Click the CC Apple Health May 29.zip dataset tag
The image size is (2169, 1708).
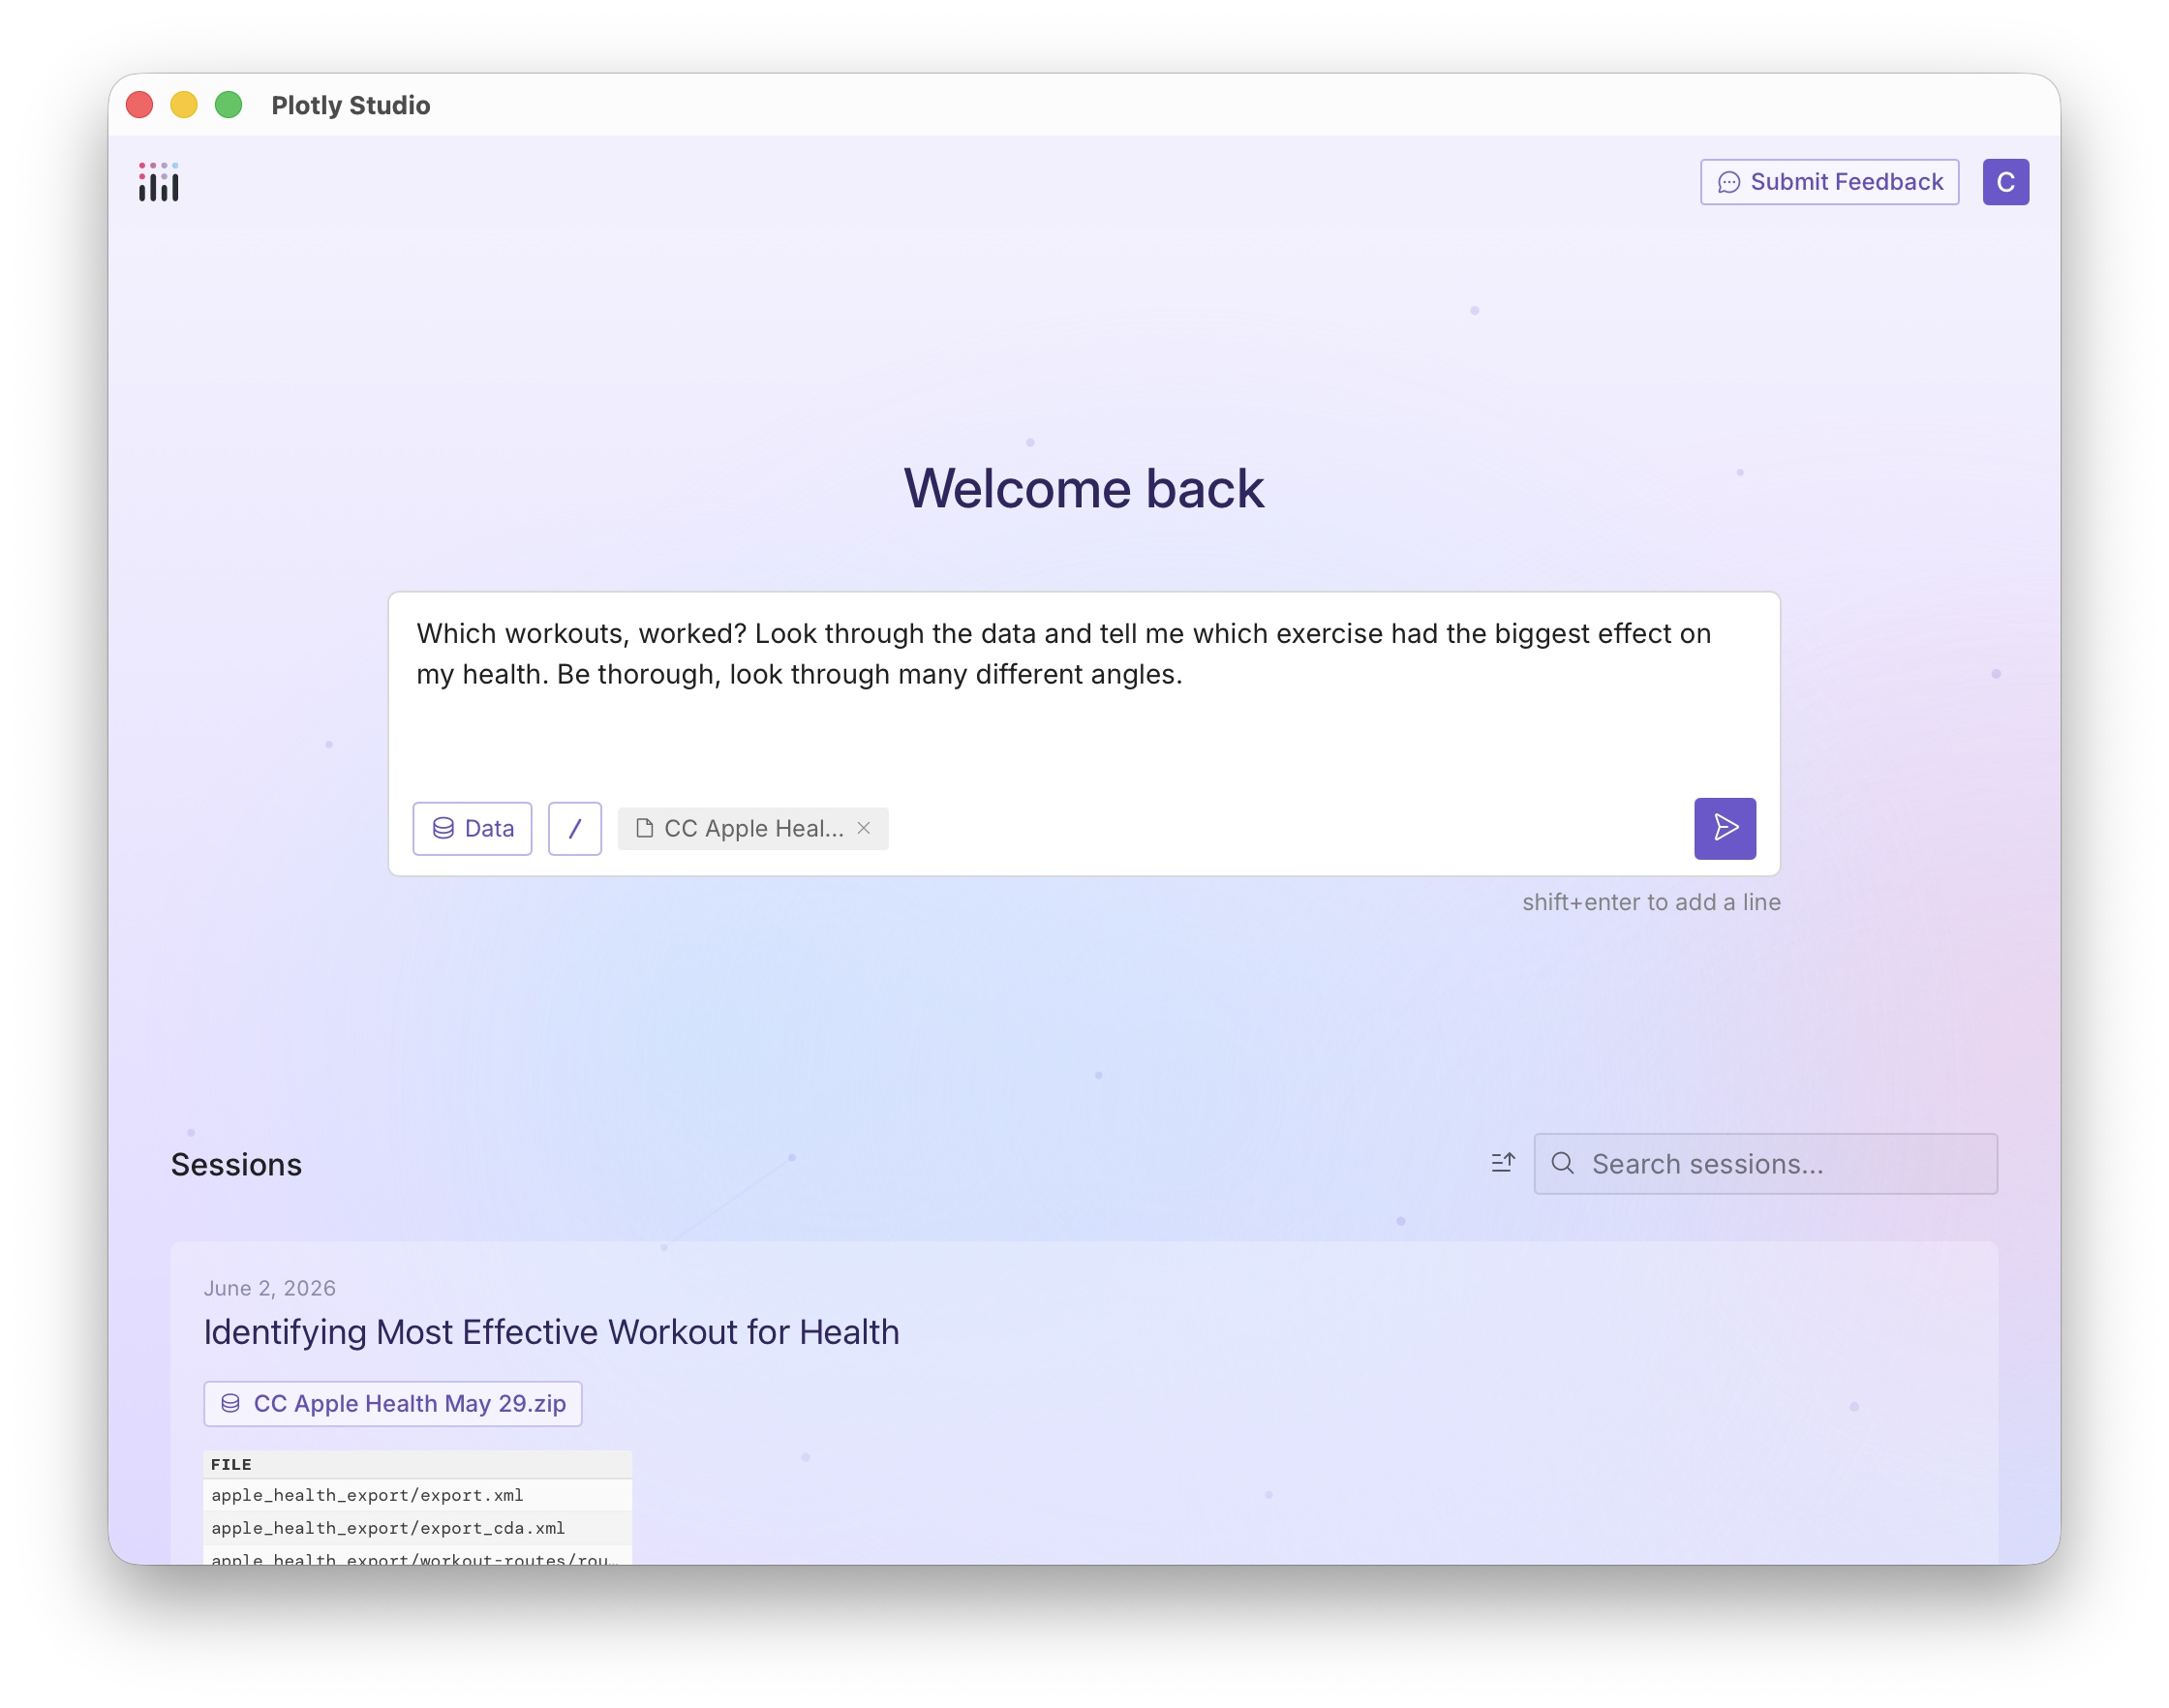pyautogui.click(x=393, y=1403)
